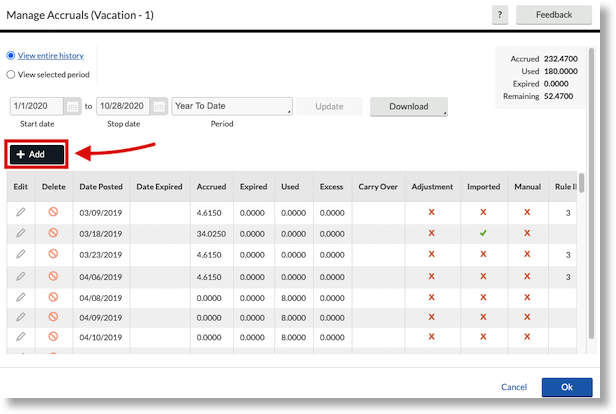The height and width of the screenshot is (414, 616).
Task: Click the View entire history link
Action: (51, 55)
